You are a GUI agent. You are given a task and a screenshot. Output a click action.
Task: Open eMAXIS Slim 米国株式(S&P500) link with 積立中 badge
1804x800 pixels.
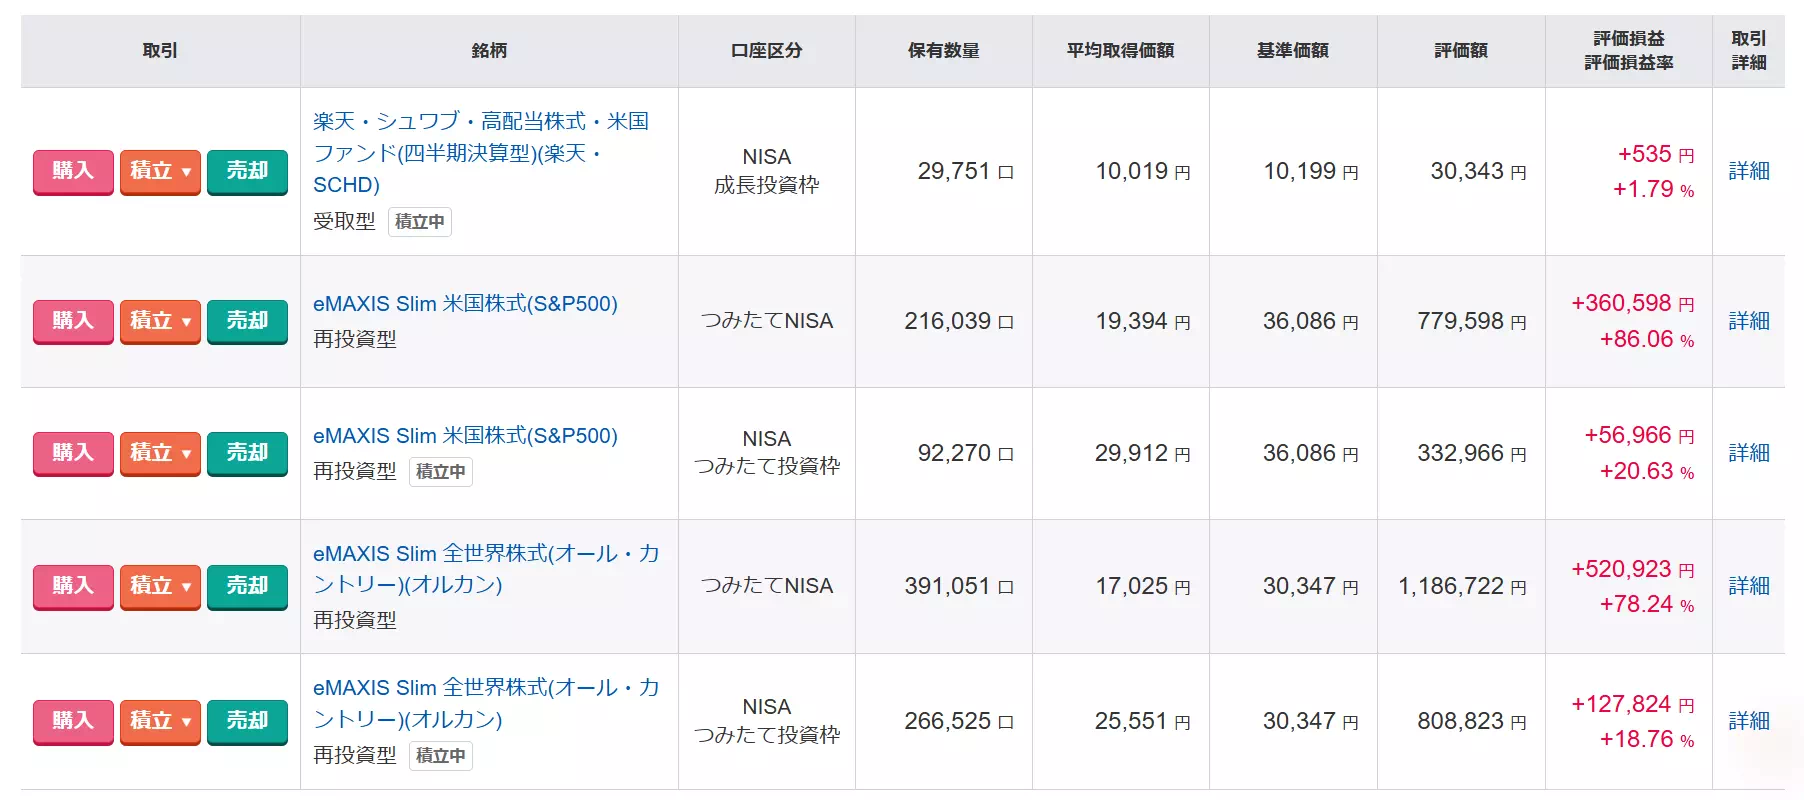(465, 436)
